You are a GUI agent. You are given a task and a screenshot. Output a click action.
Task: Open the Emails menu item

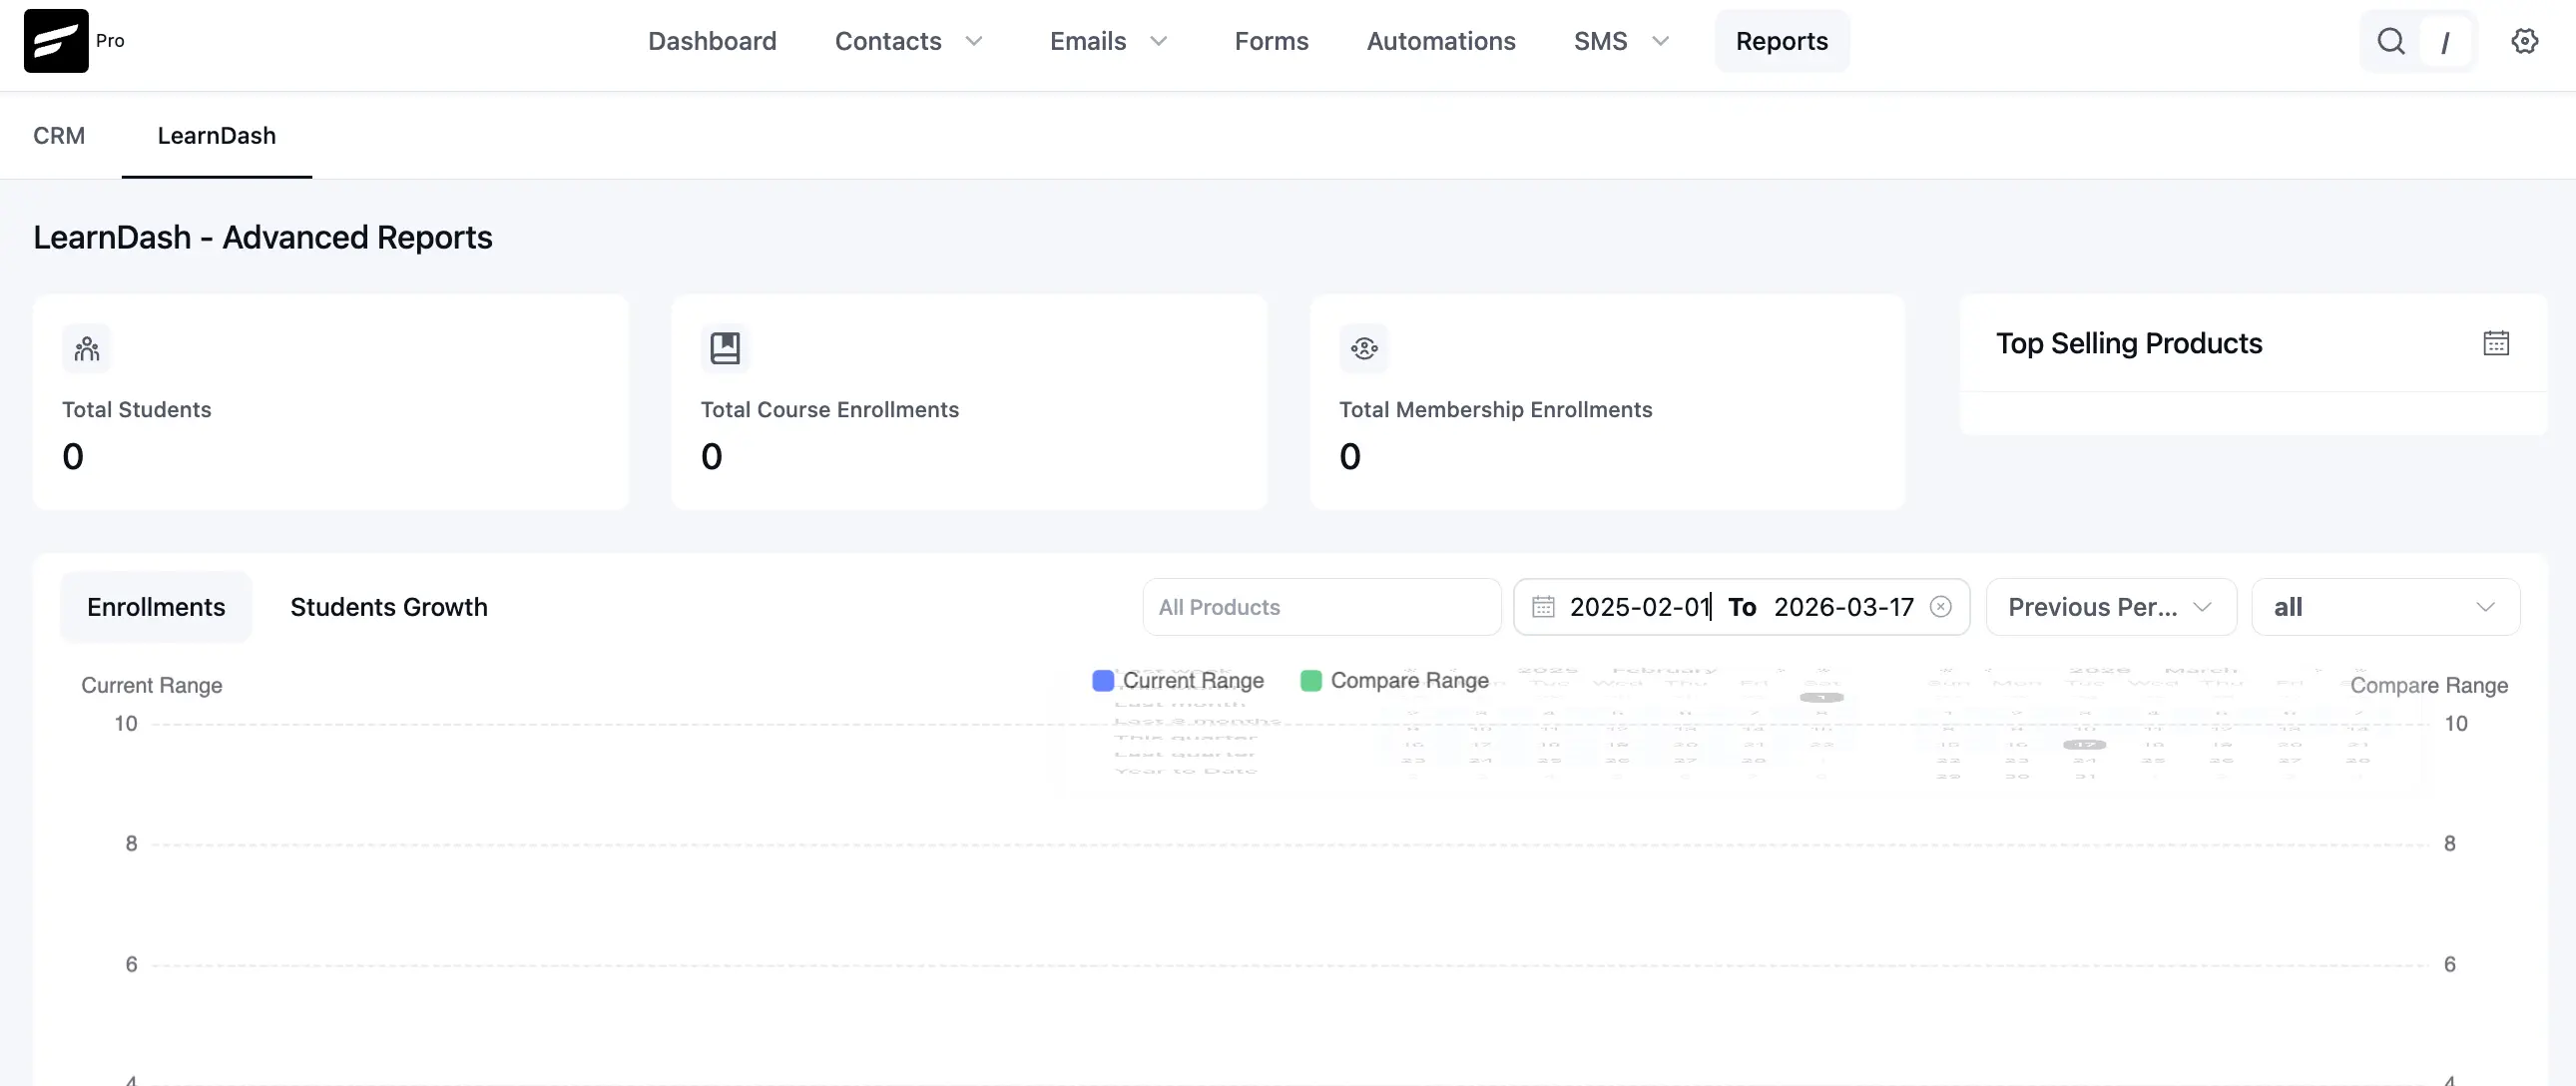pyautogui.click(x=1088, y=41)
